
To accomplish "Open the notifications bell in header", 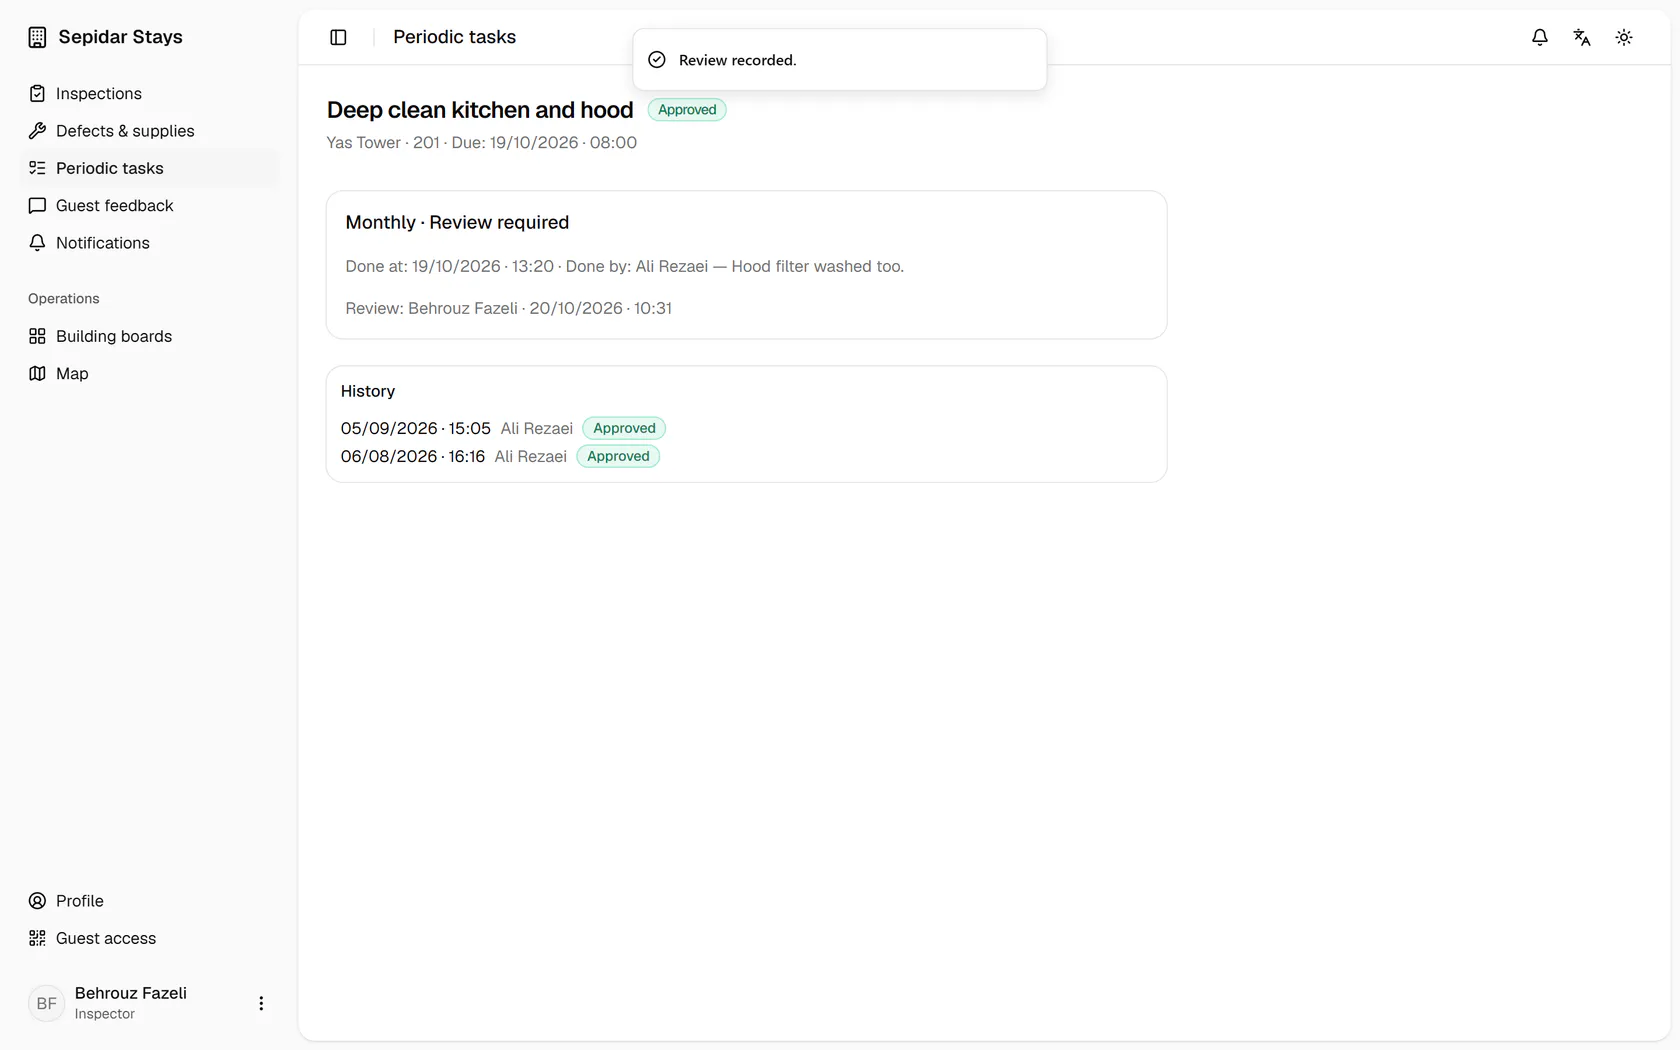I will point(1540,37).
